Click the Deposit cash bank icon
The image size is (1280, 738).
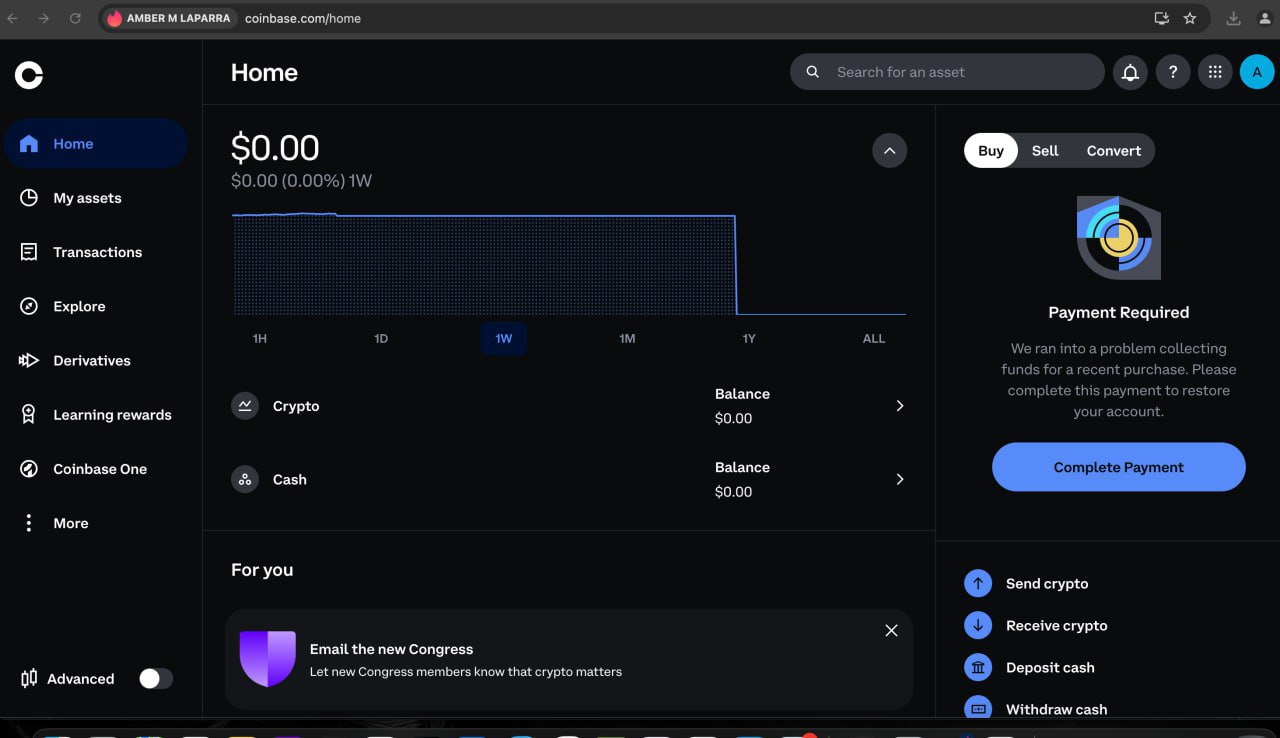977,667
